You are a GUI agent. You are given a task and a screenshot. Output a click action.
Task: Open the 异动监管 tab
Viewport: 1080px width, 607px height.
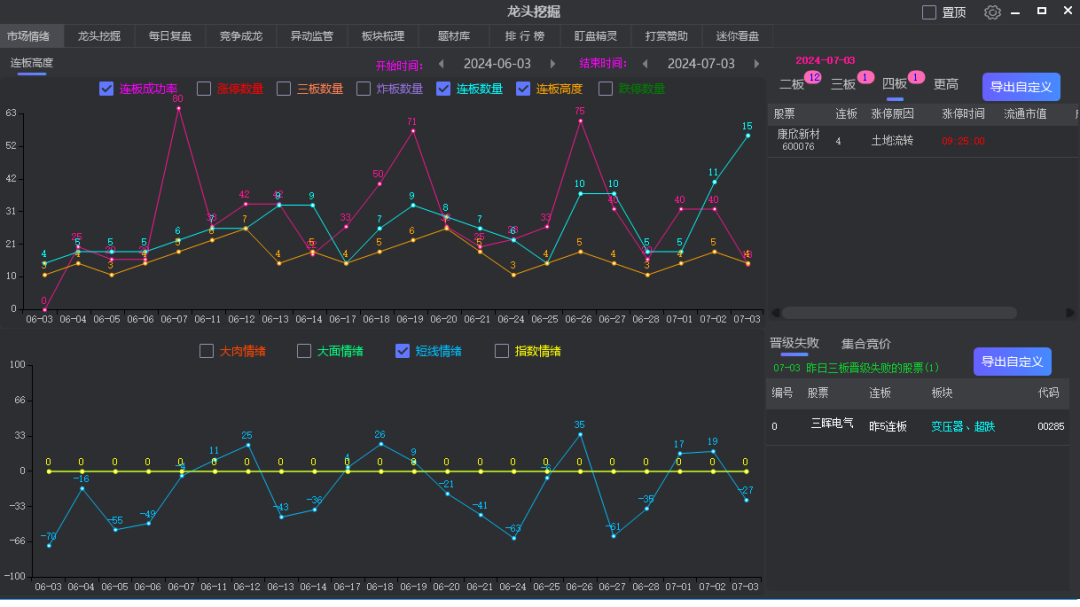tap(312, 36)
